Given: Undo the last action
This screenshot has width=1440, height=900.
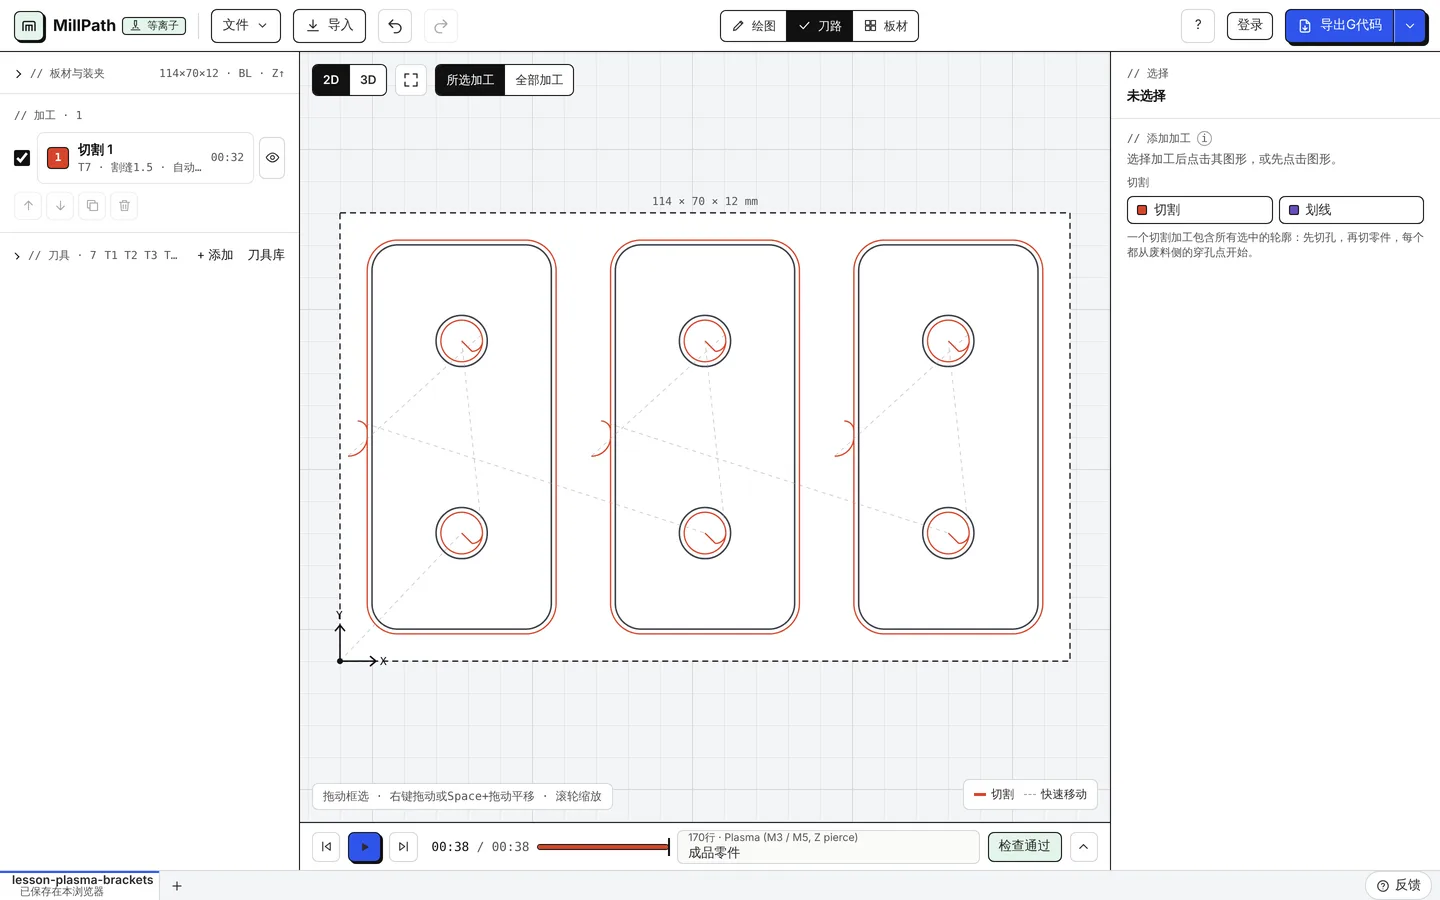Looking at the screenshot, I should [395, 26].
